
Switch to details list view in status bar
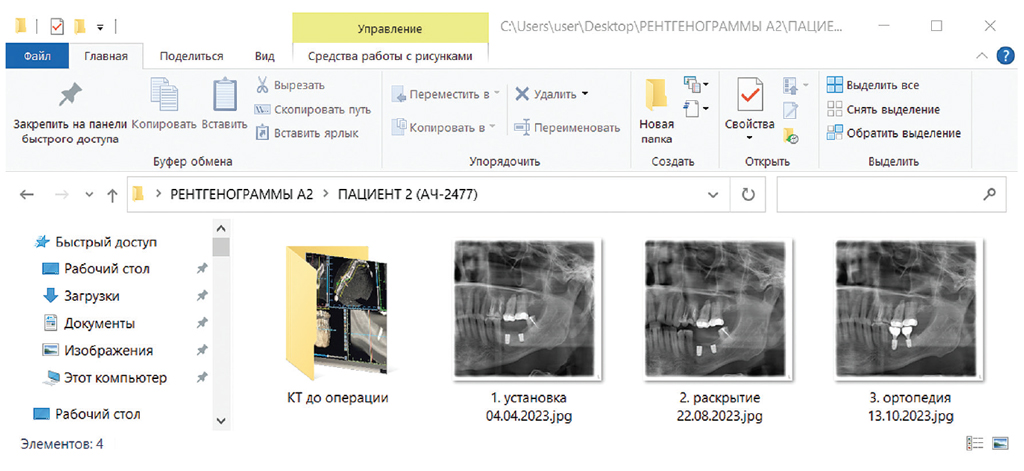click(974, 443)
